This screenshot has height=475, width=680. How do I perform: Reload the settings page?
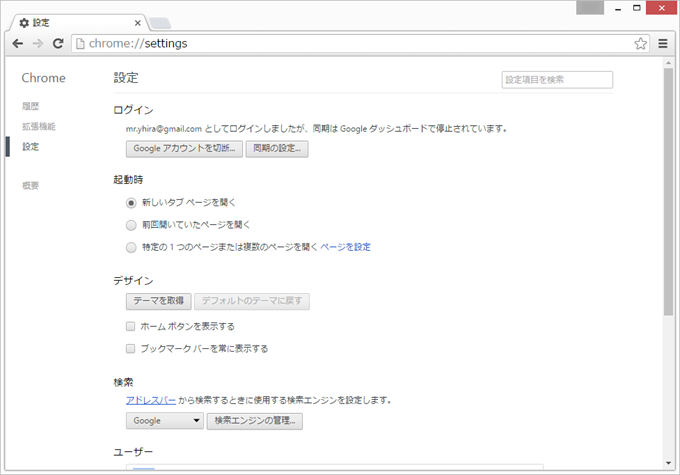tap(58, 43)
